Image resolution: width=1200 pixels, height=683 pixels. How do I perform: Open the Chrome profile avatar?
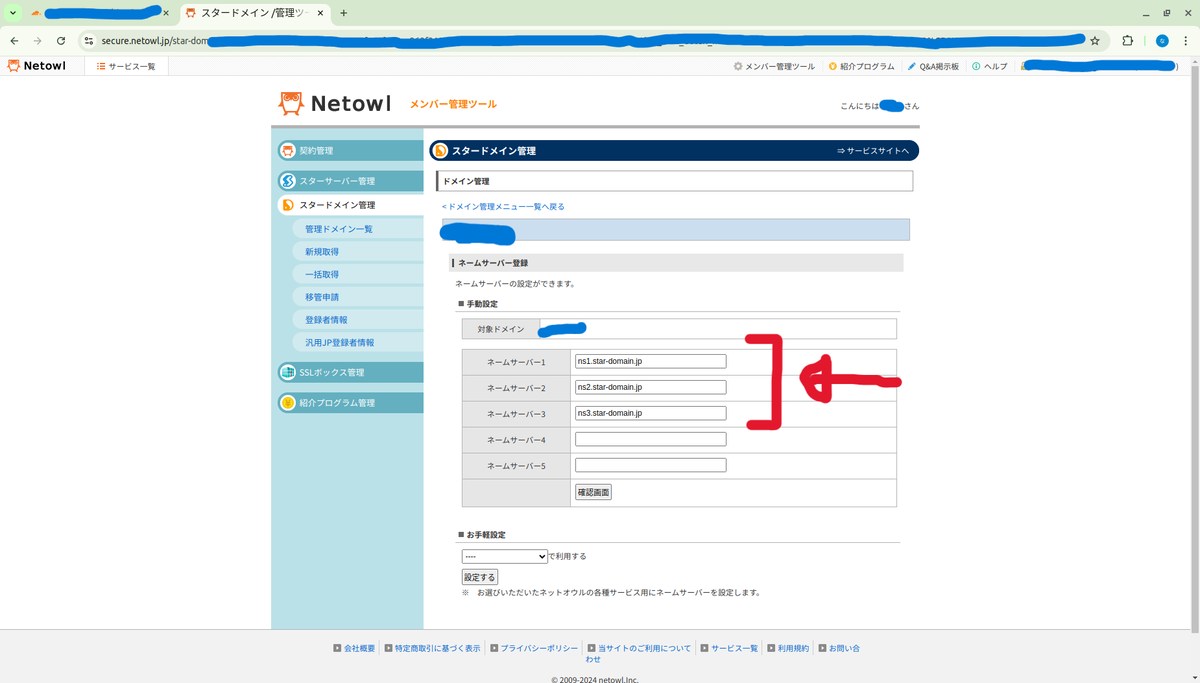point(1162,41)
